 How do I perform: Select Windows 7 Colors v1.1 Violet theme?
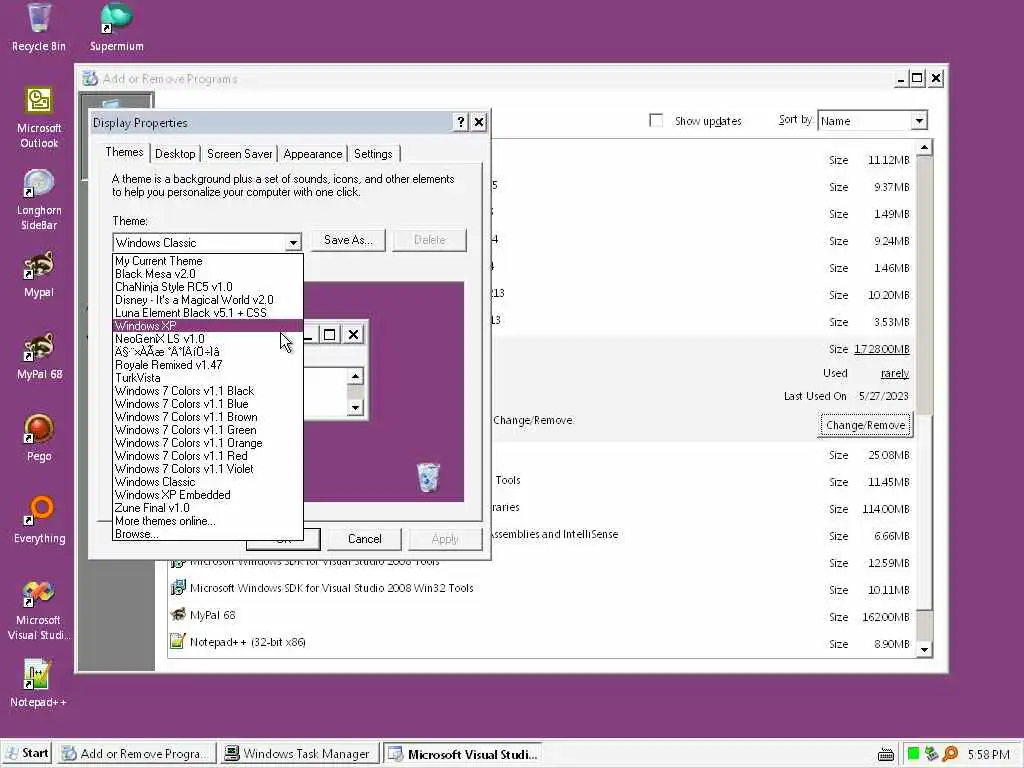tap(208, 468)
